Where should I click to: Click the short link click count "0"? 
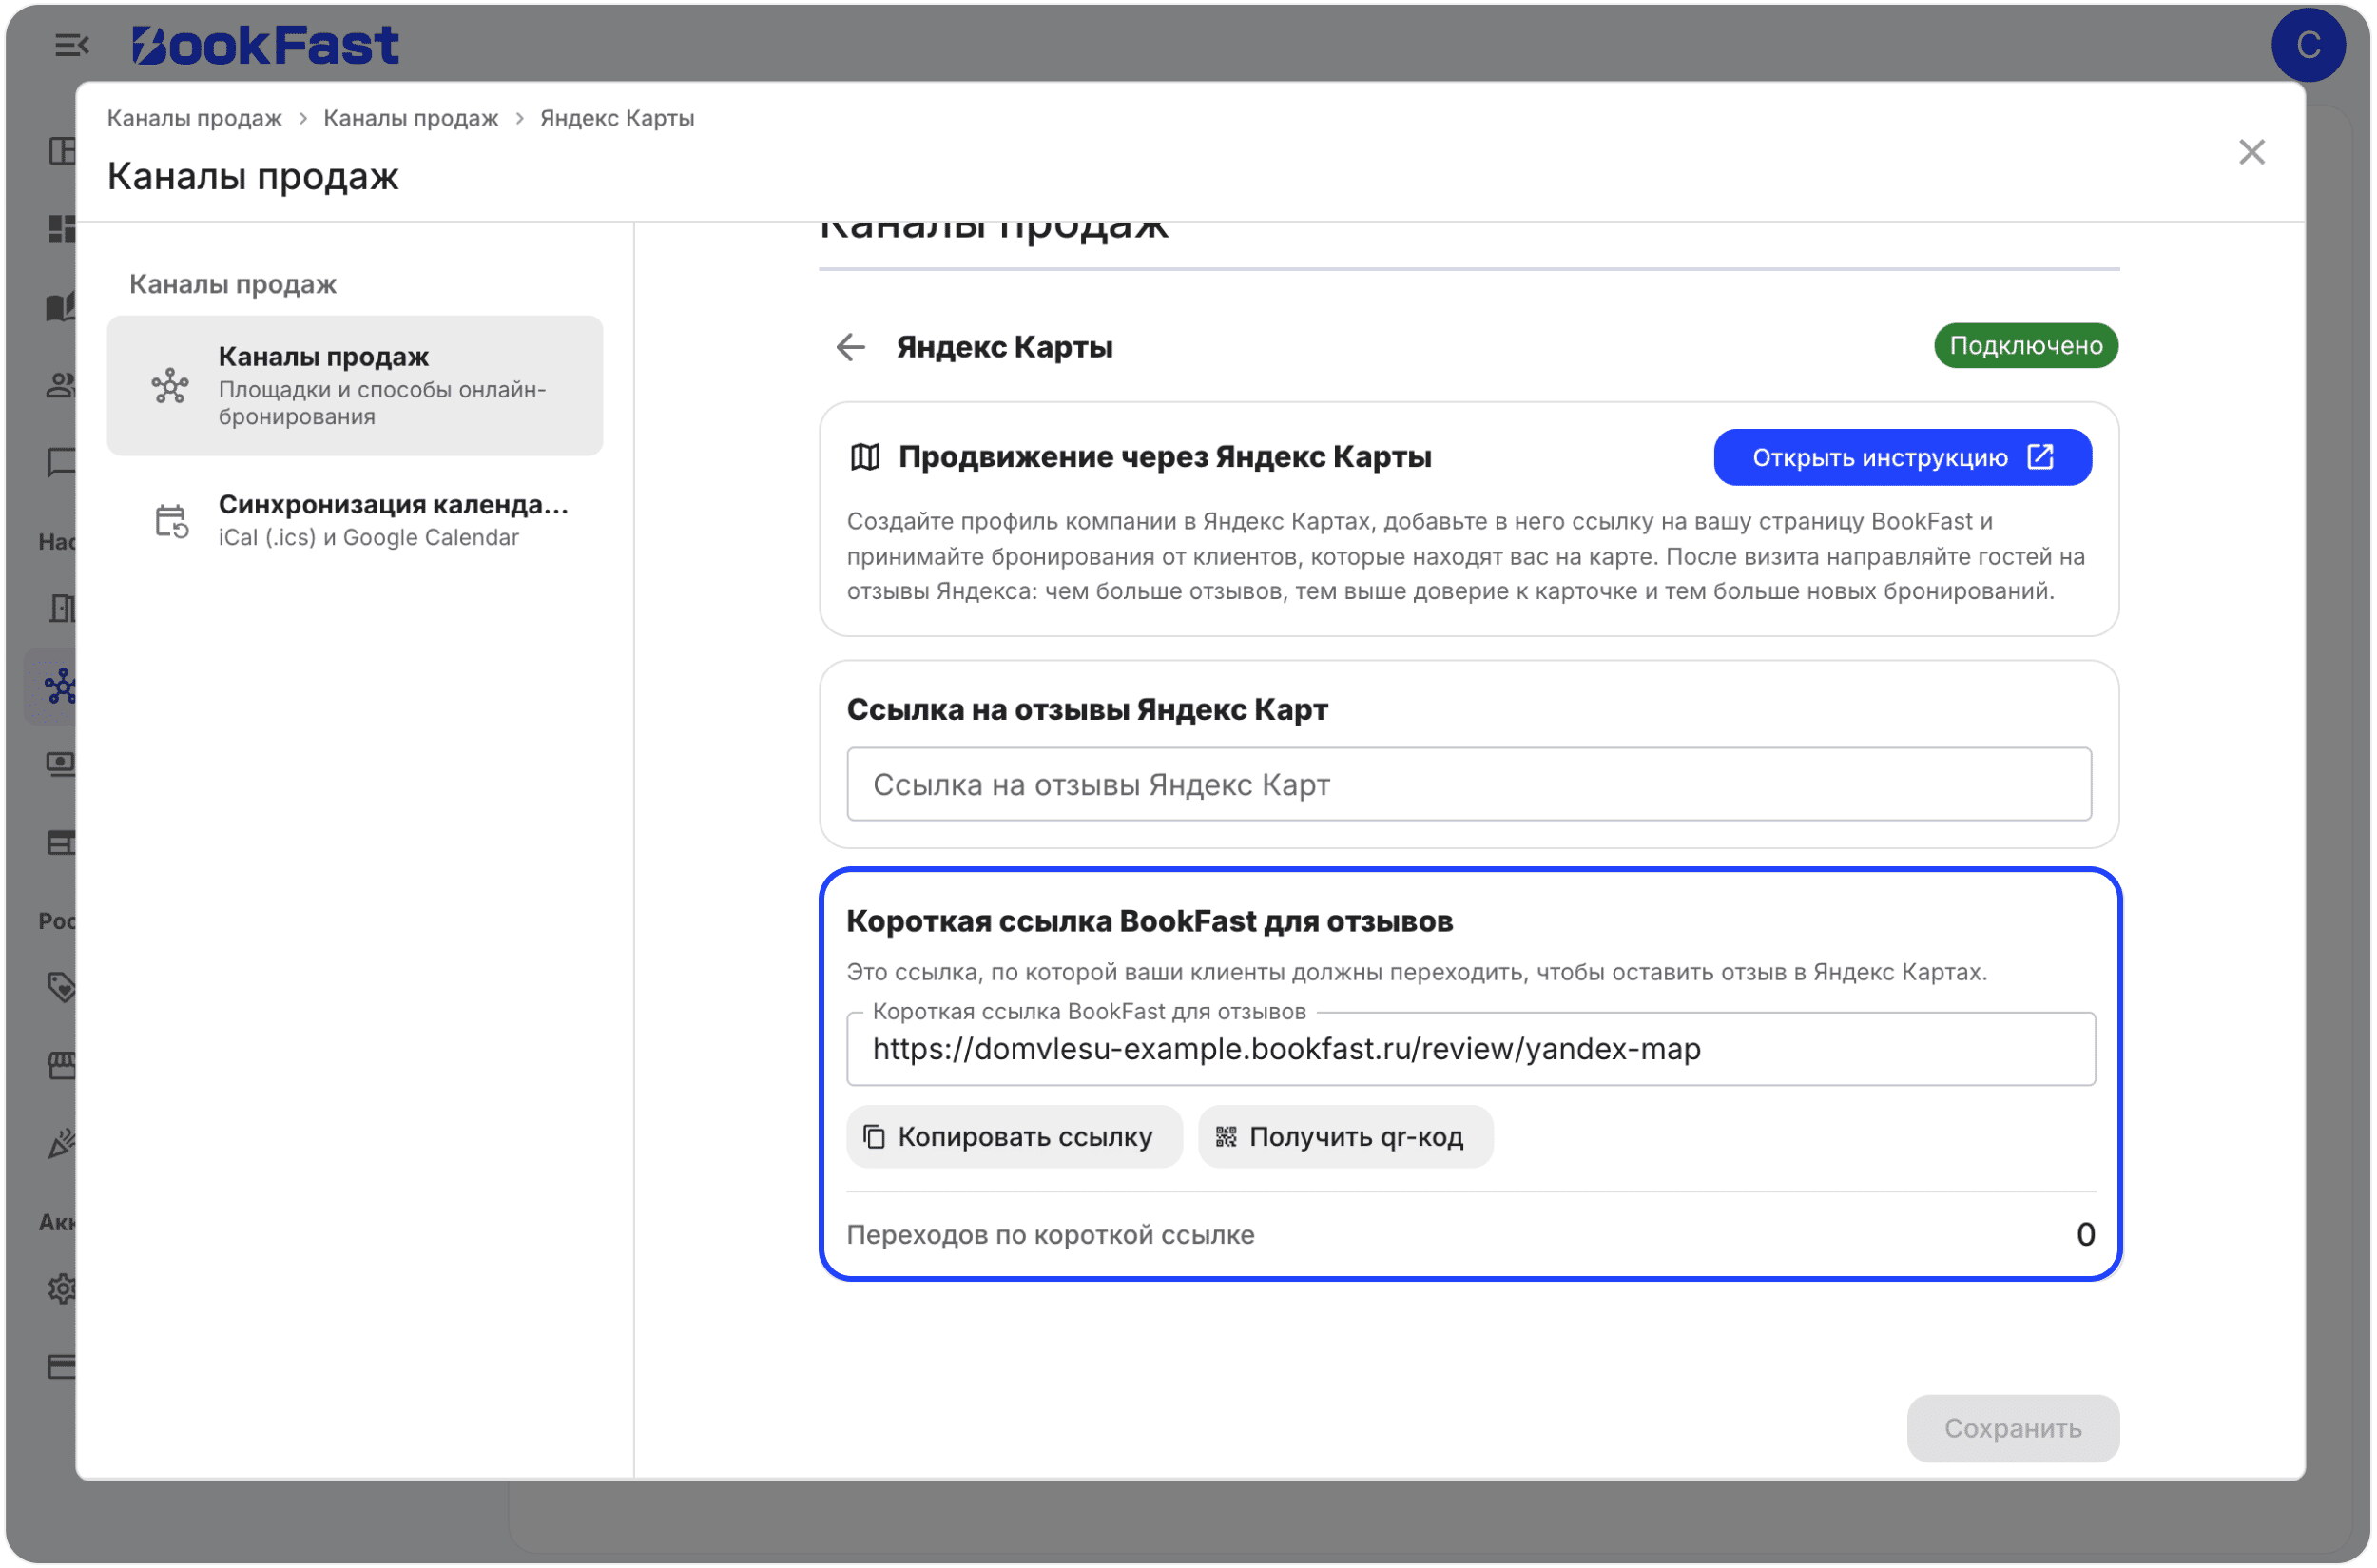coord(2085,1235)
